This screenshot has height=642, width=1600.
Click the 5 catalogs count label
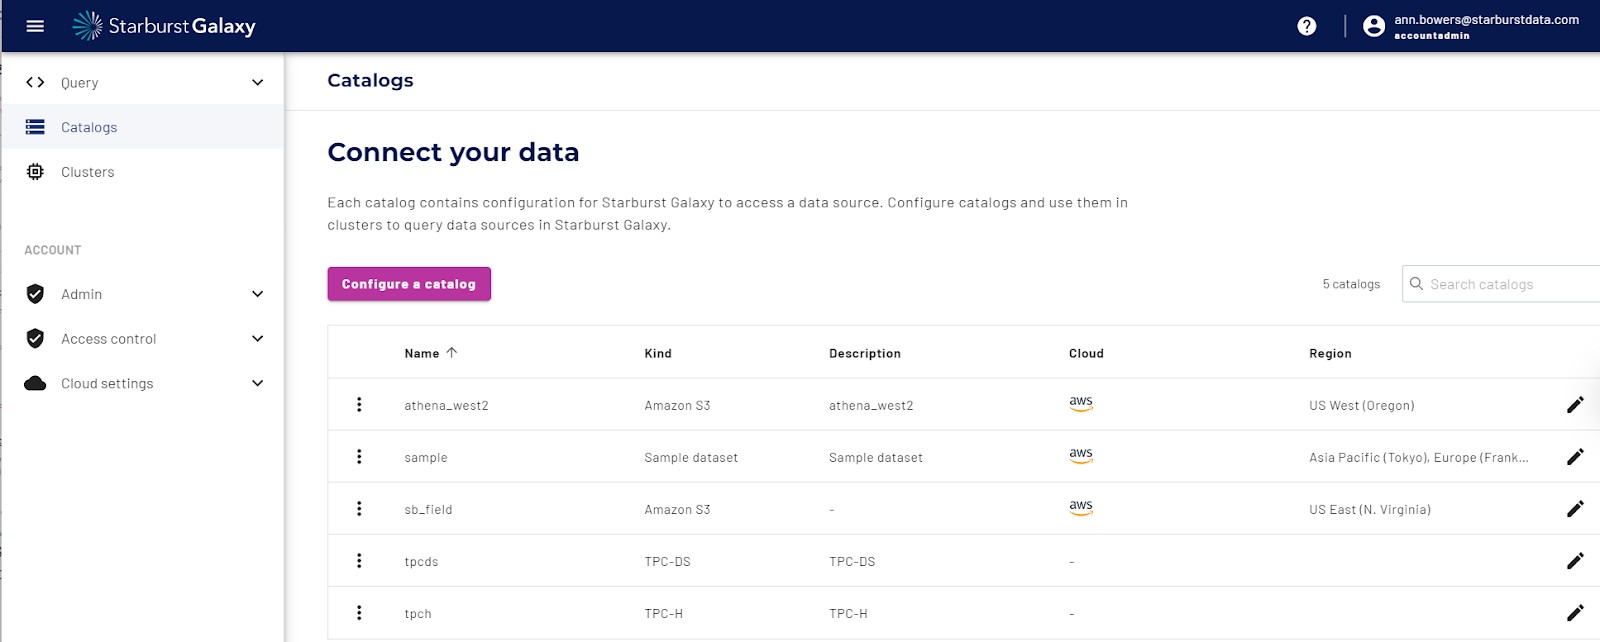point(1351,284)
